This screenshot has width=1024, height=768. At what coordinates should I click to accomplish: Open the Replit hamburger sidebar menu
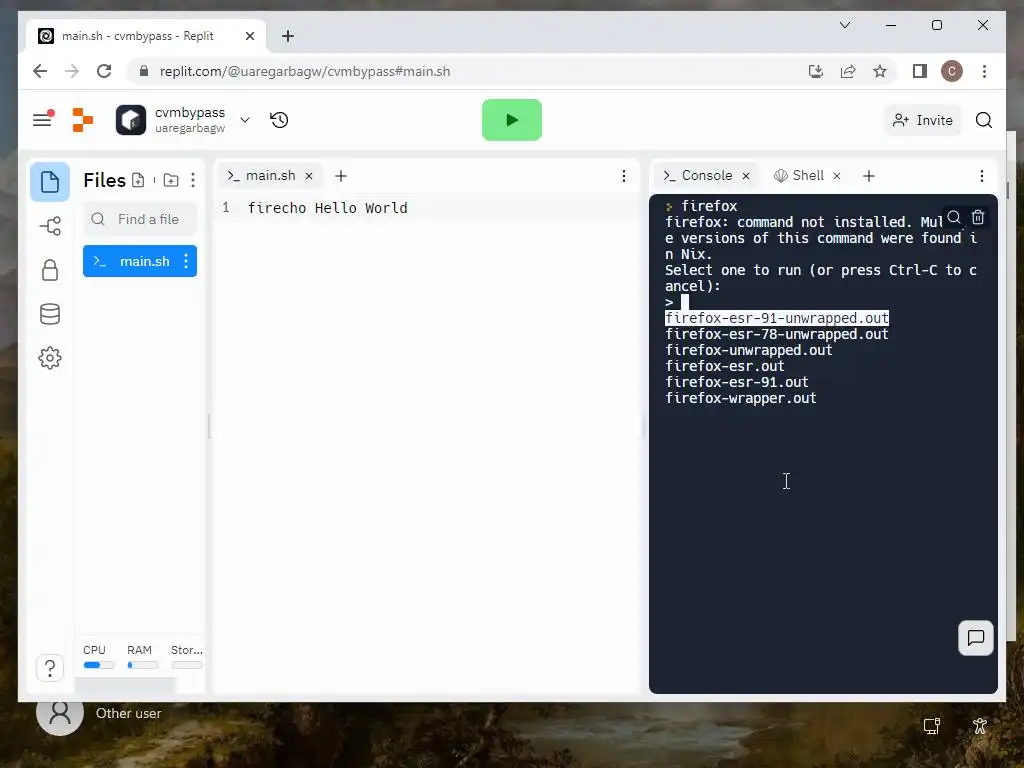tap(42, 120)
